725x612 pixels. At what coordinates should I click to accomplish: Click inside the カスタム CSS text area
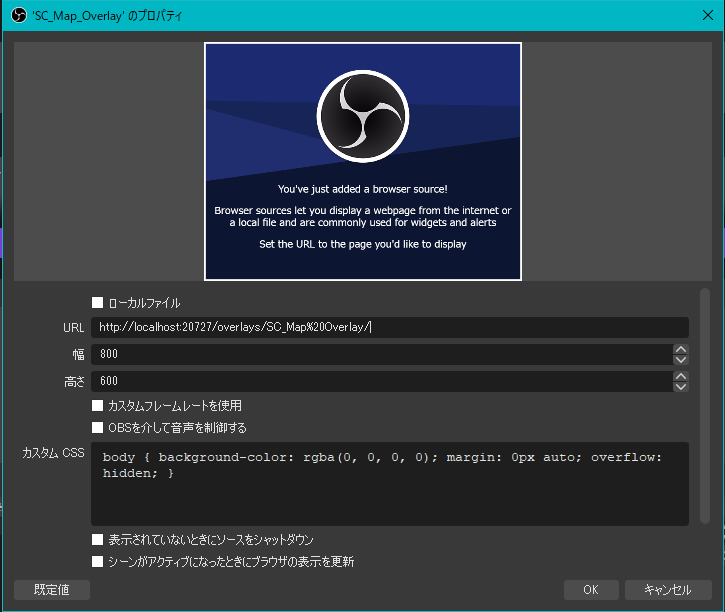[x=390, y=483]
